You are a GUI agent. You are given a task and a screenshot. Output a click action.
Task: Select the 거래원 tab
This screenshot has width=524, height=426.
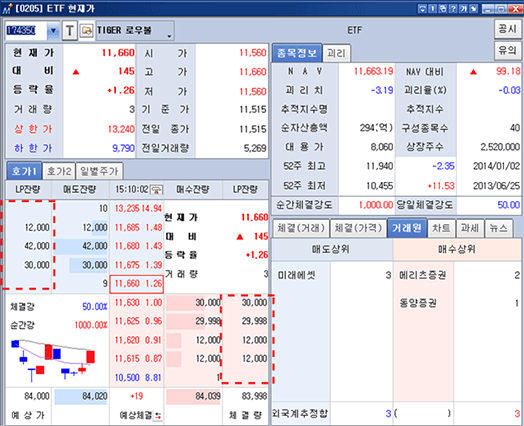coord(407,228)
